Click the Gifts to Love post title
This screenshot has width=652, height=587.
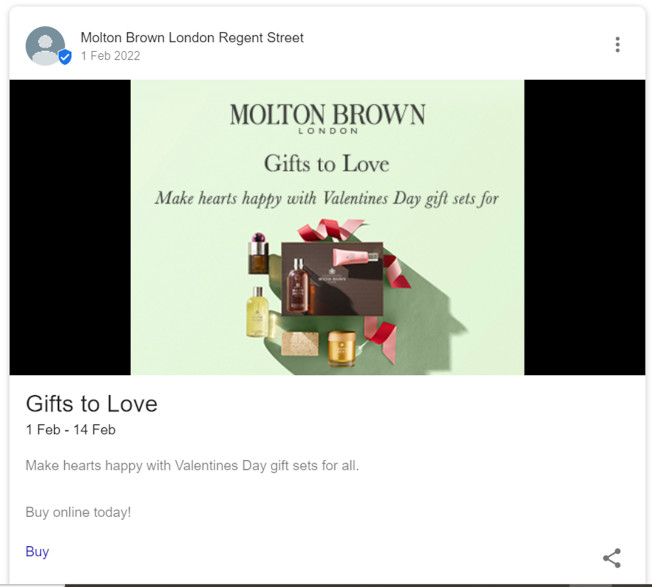[91, 403]
